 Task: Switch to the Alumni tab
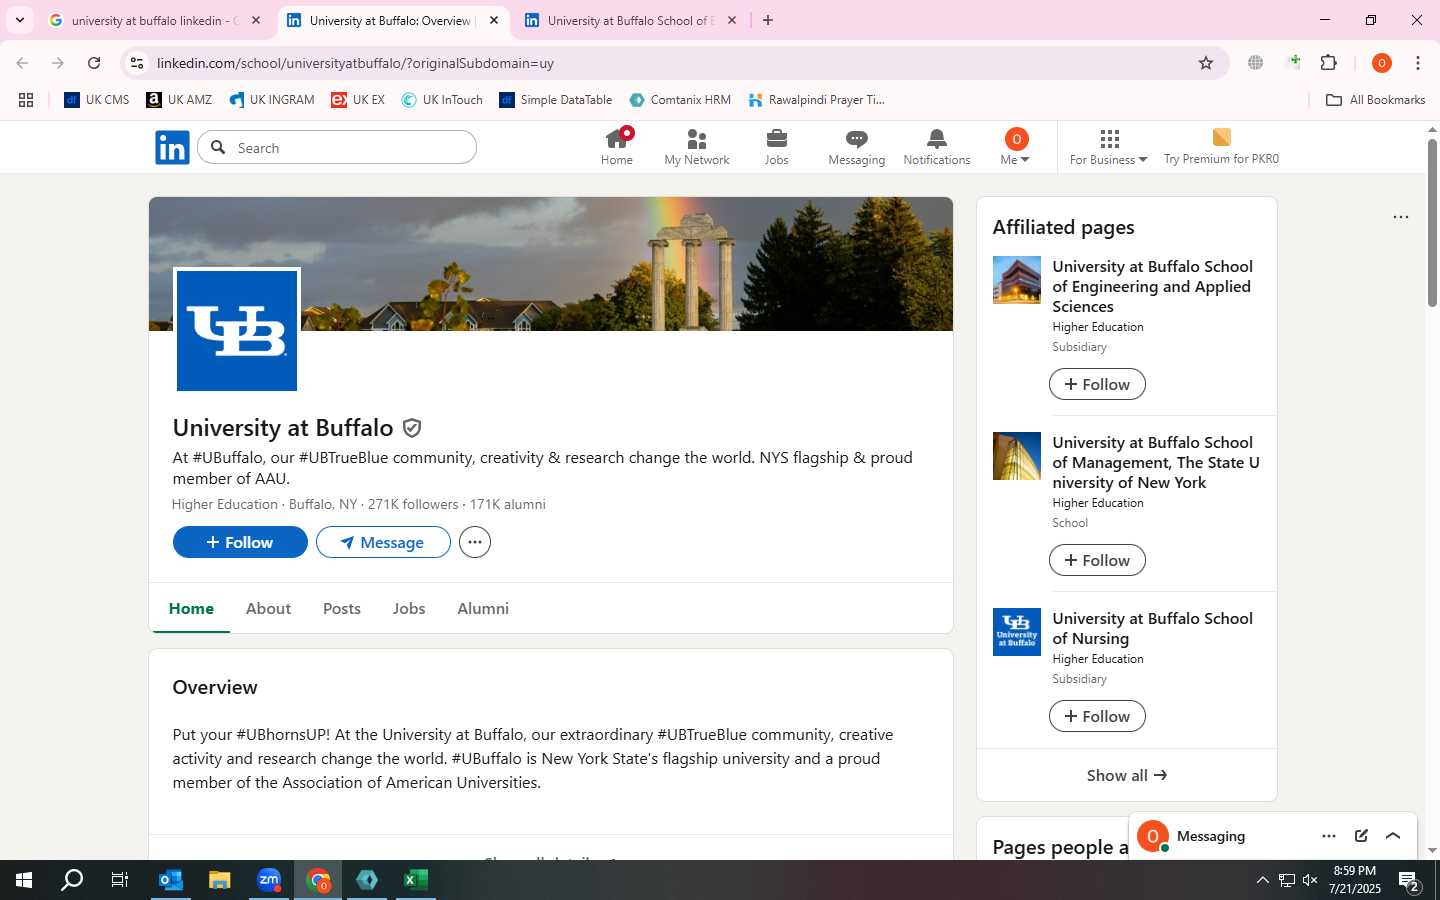pyautogui.click(x=483, y=608)
